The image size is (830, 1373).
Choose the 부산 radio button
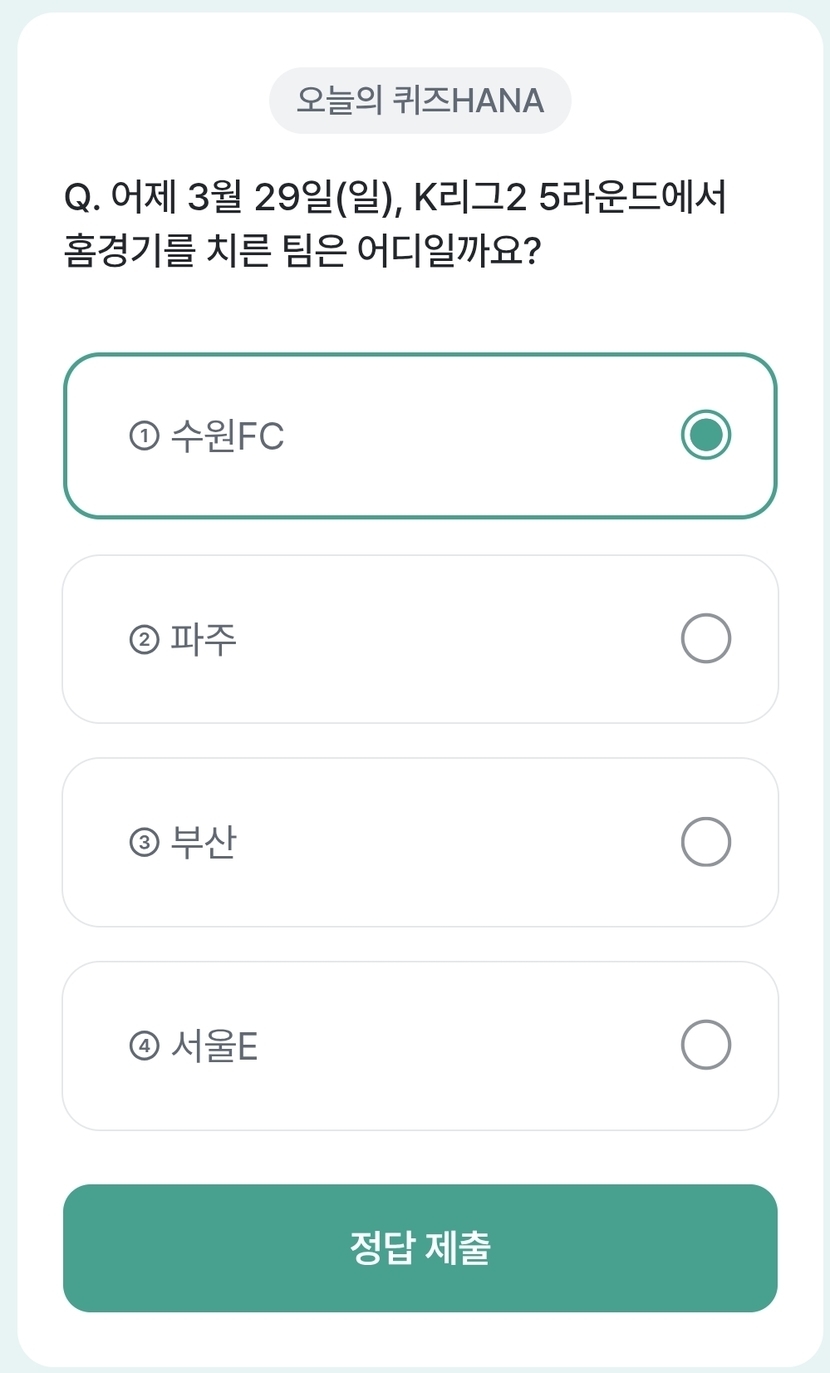706,842
